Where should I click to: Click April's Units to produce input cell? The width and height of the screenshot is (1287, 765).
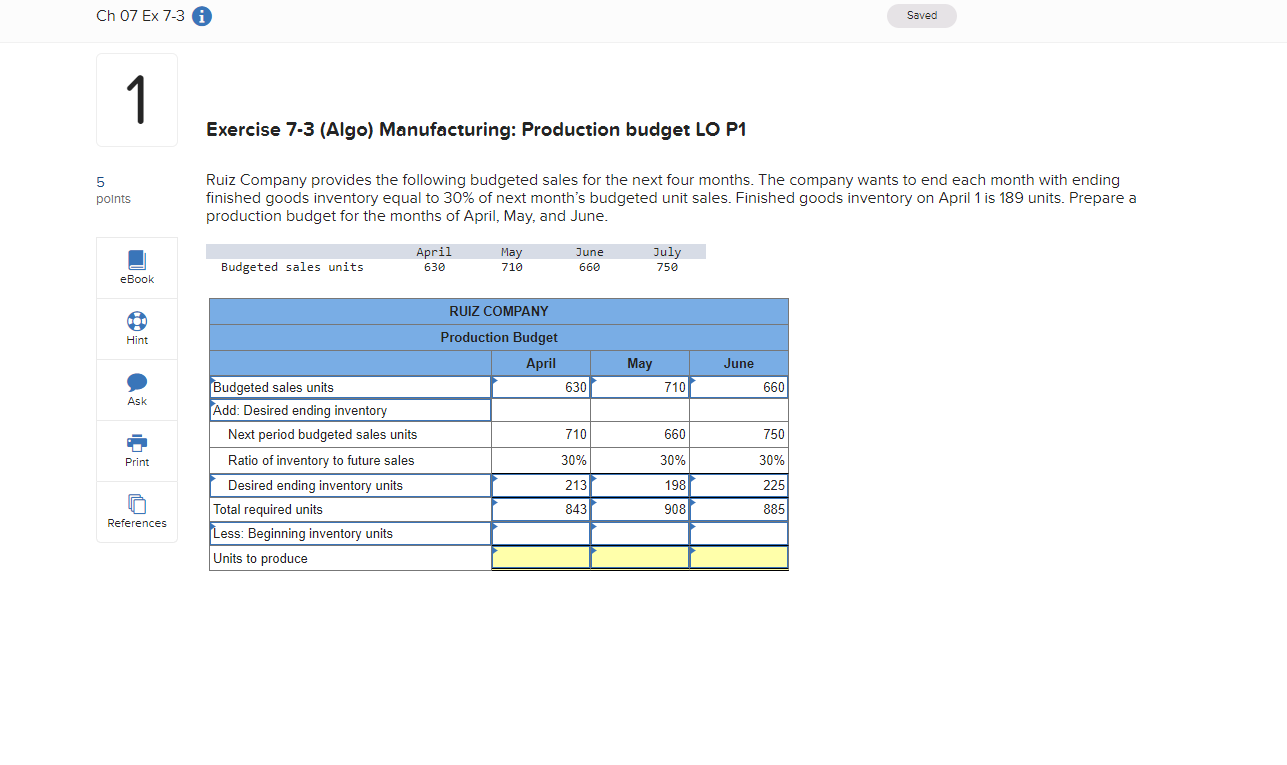pos(540,557)
